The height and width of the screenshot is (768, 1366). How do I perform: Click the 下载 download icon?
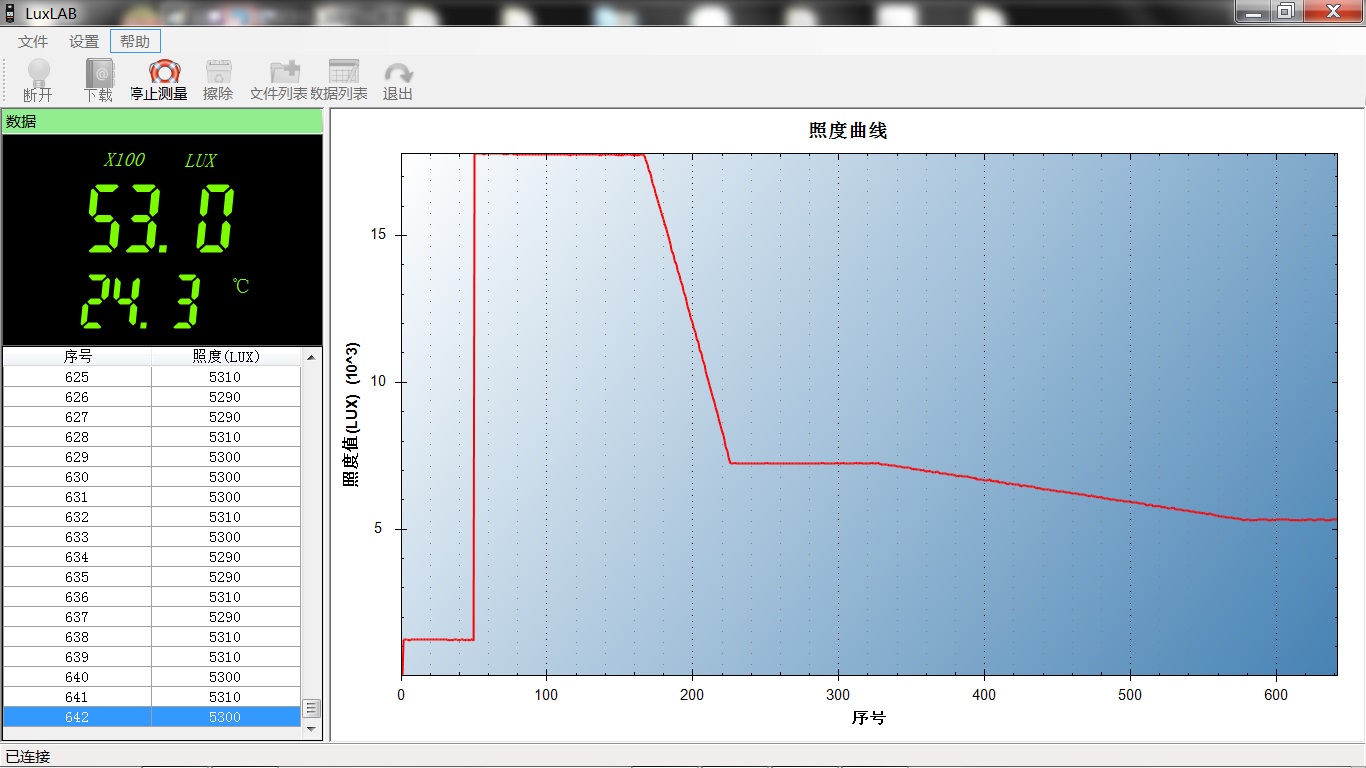(99, 73)
